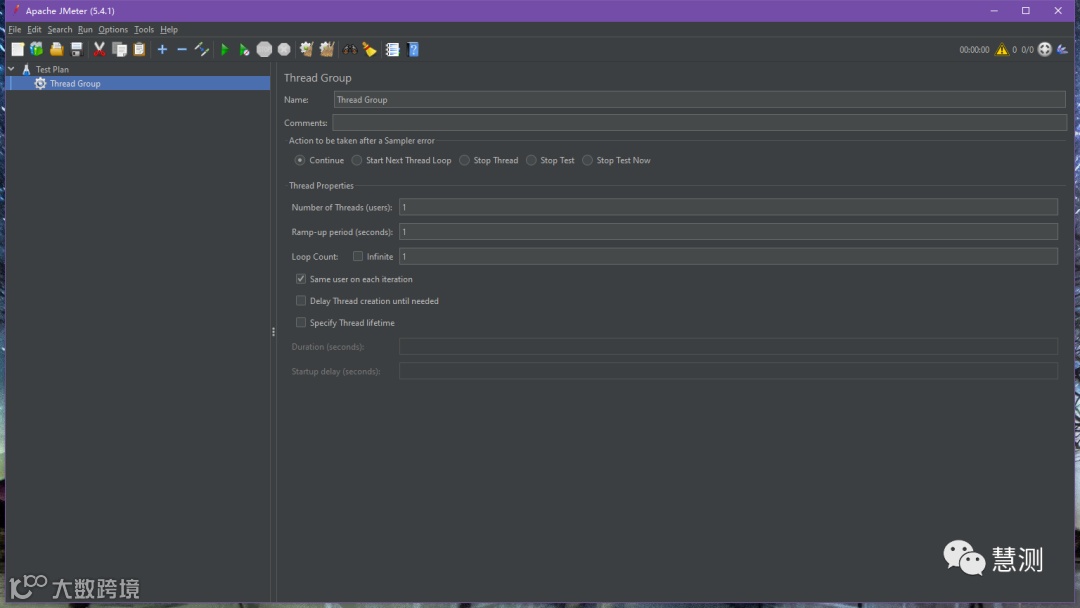
Task: Open the Options menu
Action: point(113,30)
